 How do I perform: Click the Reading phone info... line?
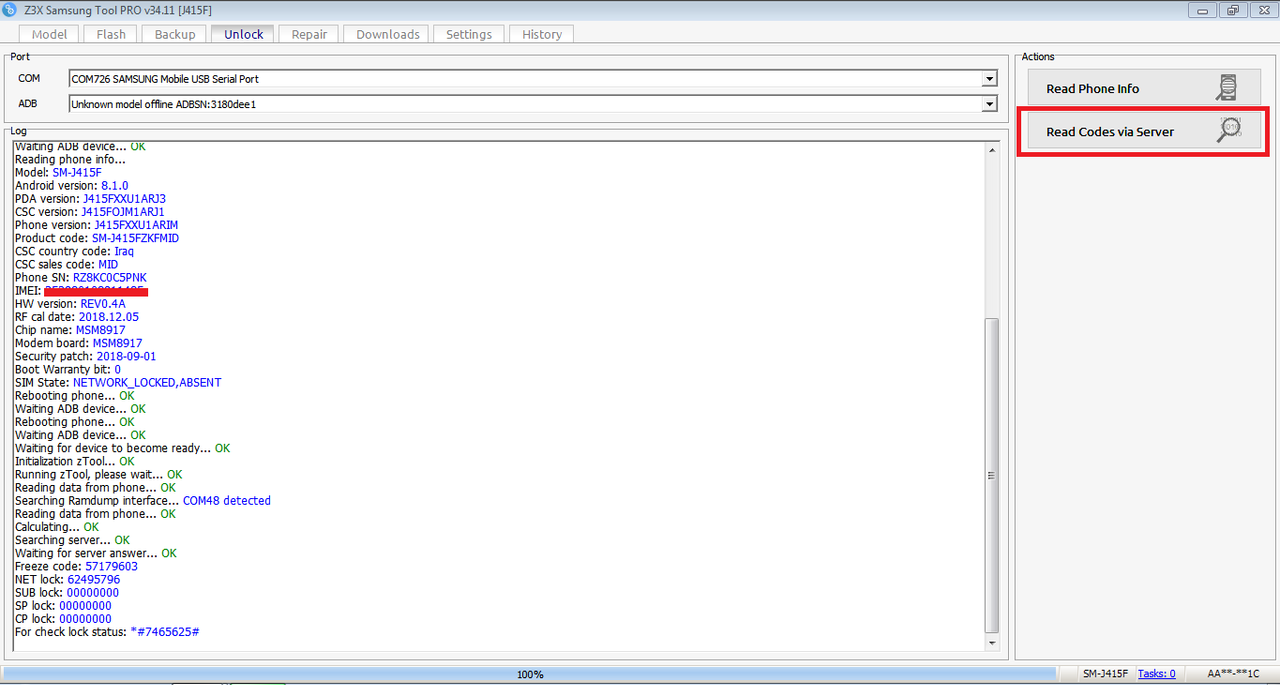70,160
